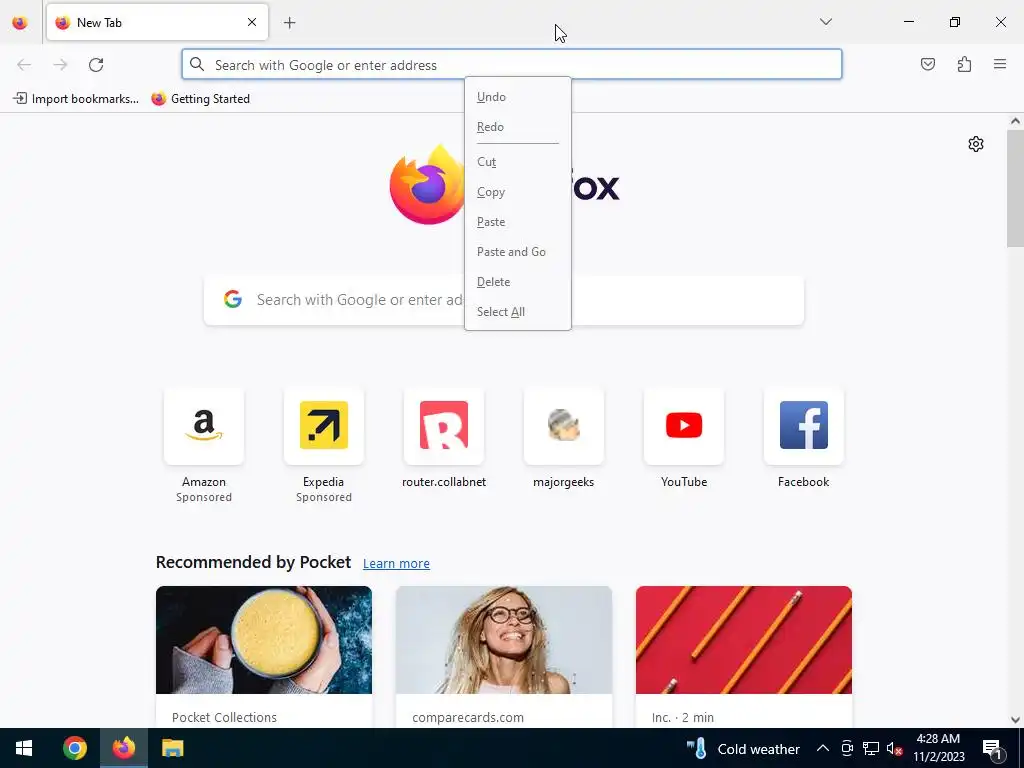Click the browser forward arrow
1024x768 pixels.
coord(60,65)
